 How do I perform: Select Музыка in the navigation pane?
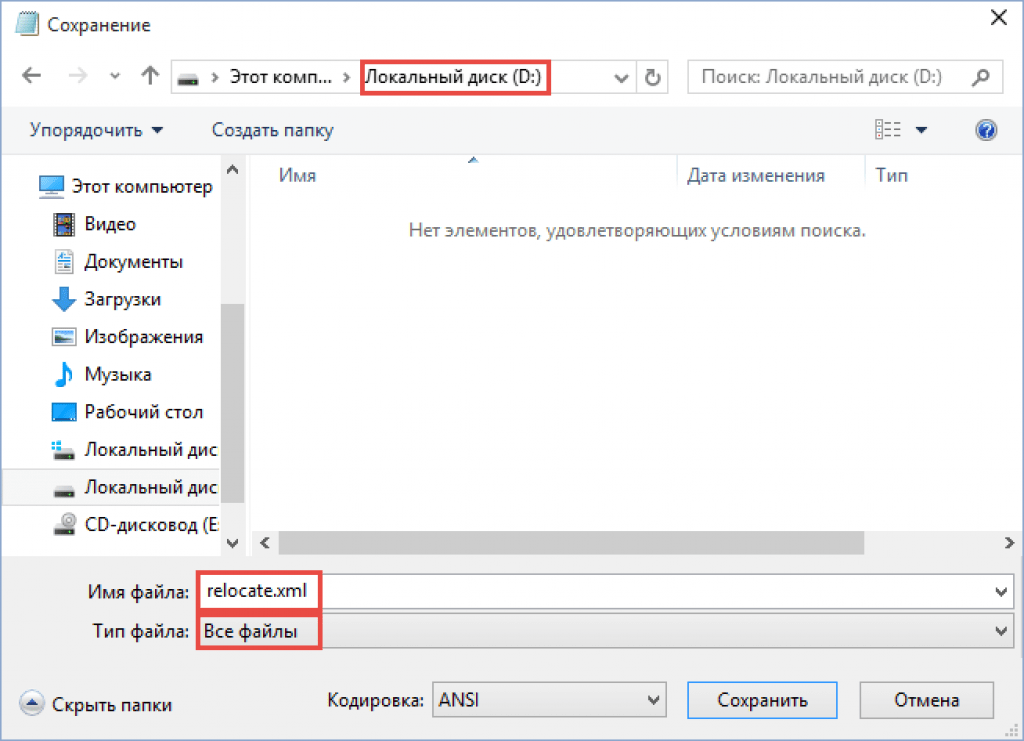coord(118,374)
